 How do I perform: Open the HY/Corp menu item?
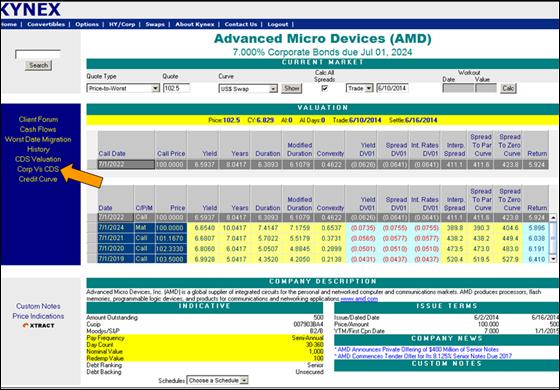(x=122, y=24)
